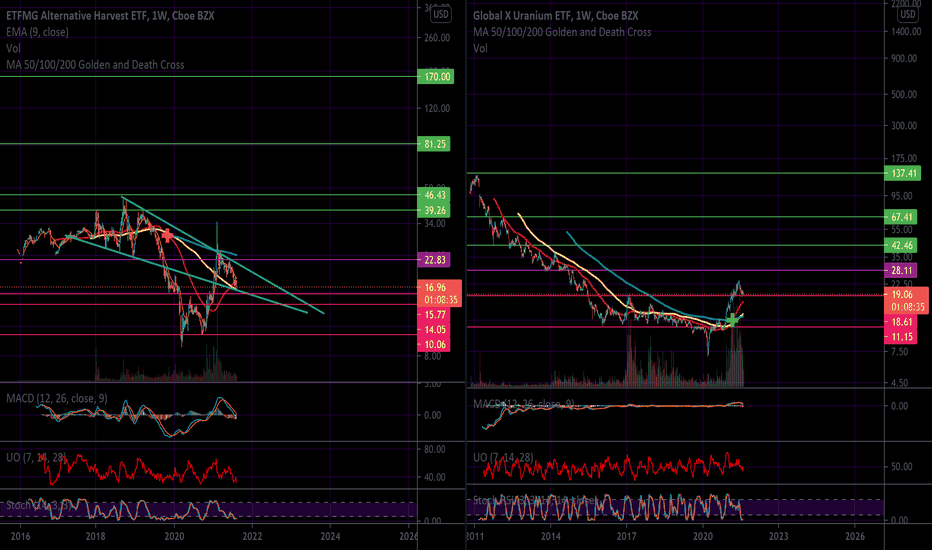Click the 2011 time axis label
Image resolution: width=932 pixels, height=550 pixels.
tap(475, 536)
